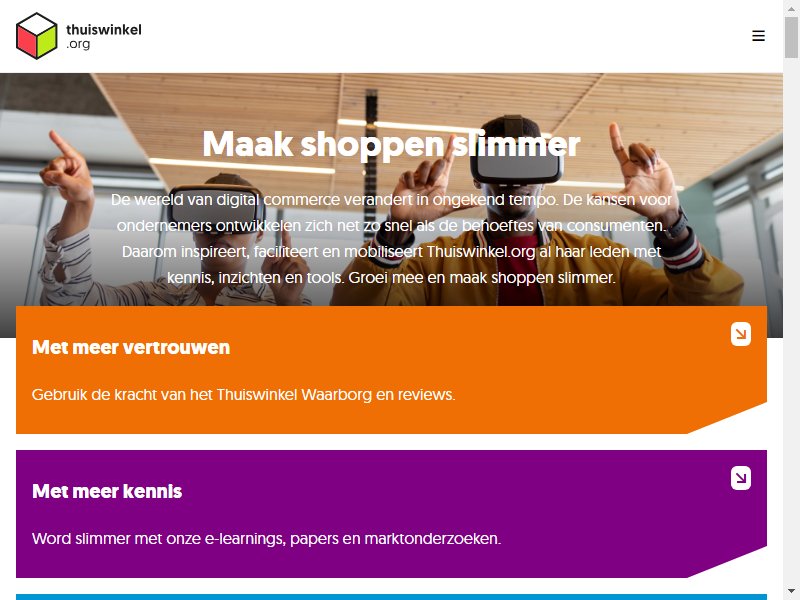This screenshot has height=600, width=800.
Task: Click the e-learnings, papers en marktonderzoeken description
Action: click(266, 538)
